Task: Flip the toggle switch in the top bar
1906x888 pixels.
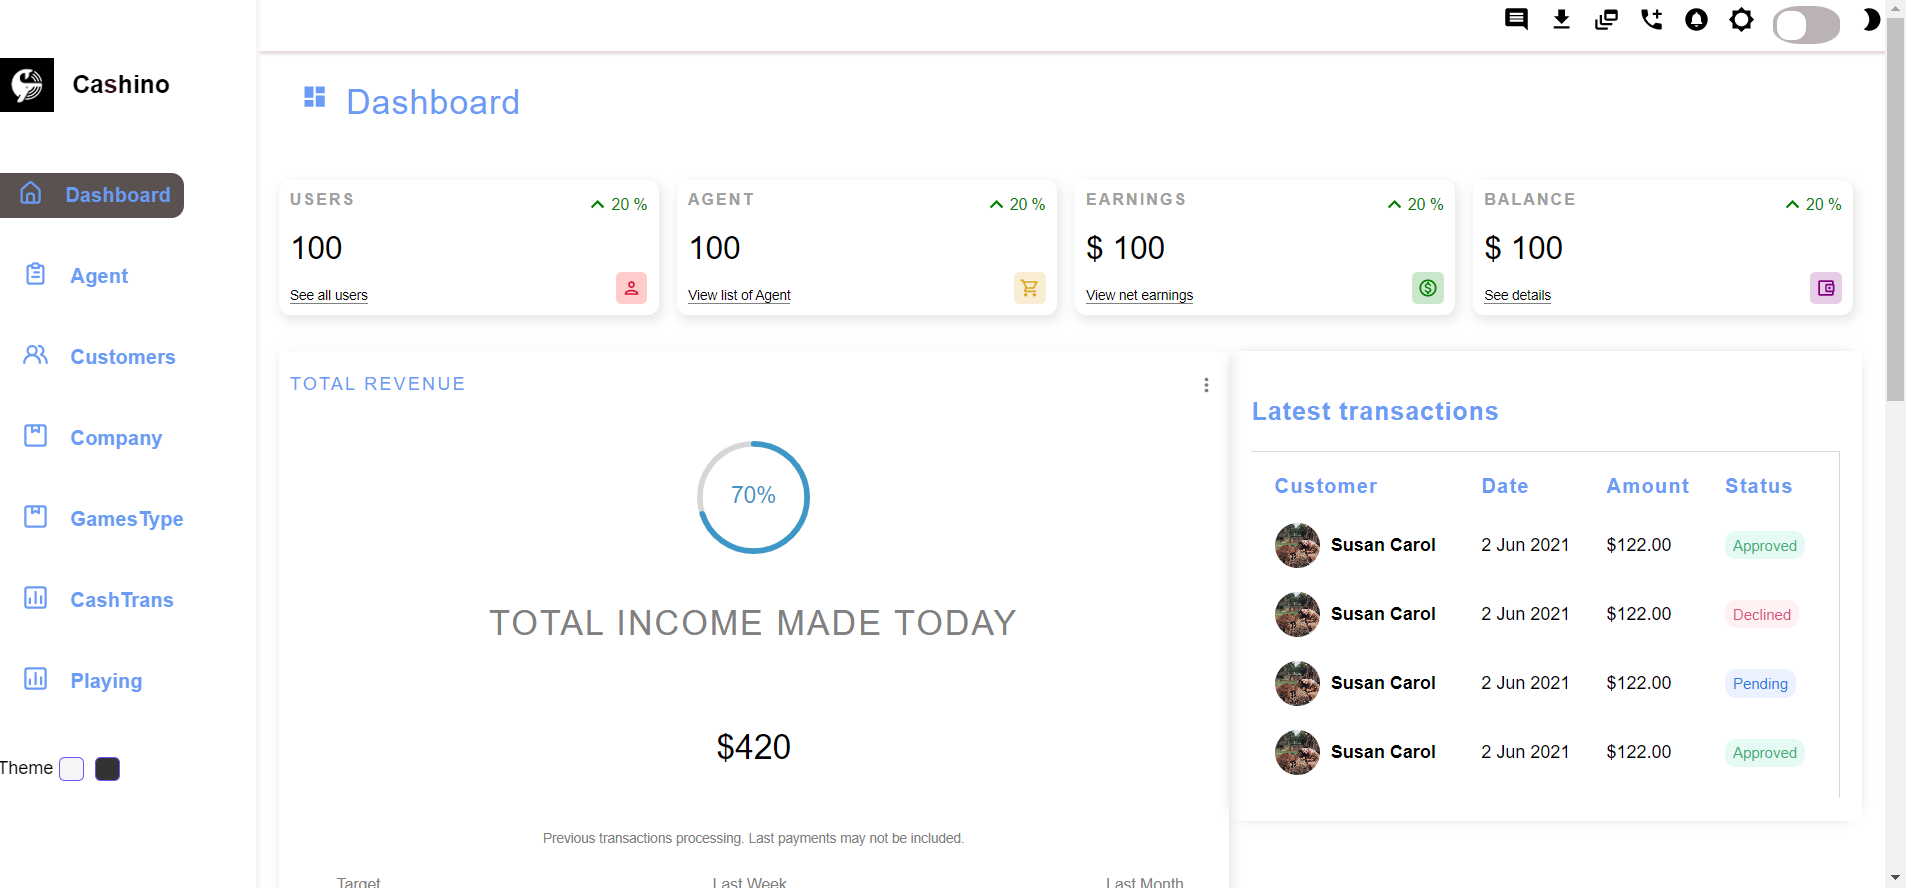Action: pyautogui.click(x=1805, y=25)
